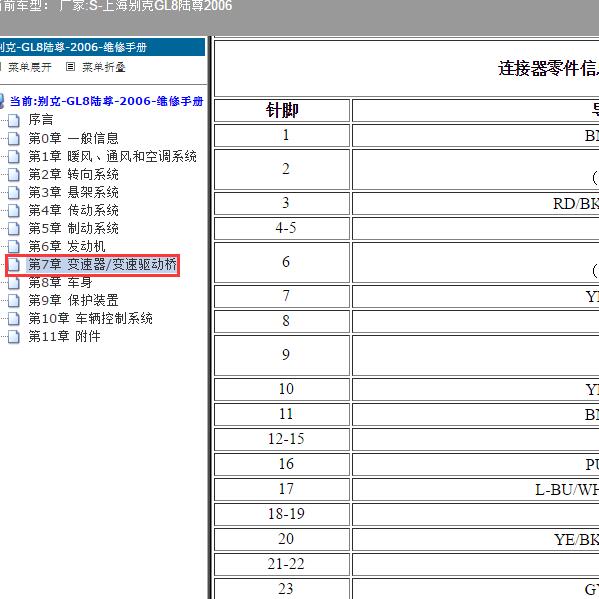599x599 pixels.
Task: Click the page icon beside 第0章 一般信息
Action: pos(14,138)
